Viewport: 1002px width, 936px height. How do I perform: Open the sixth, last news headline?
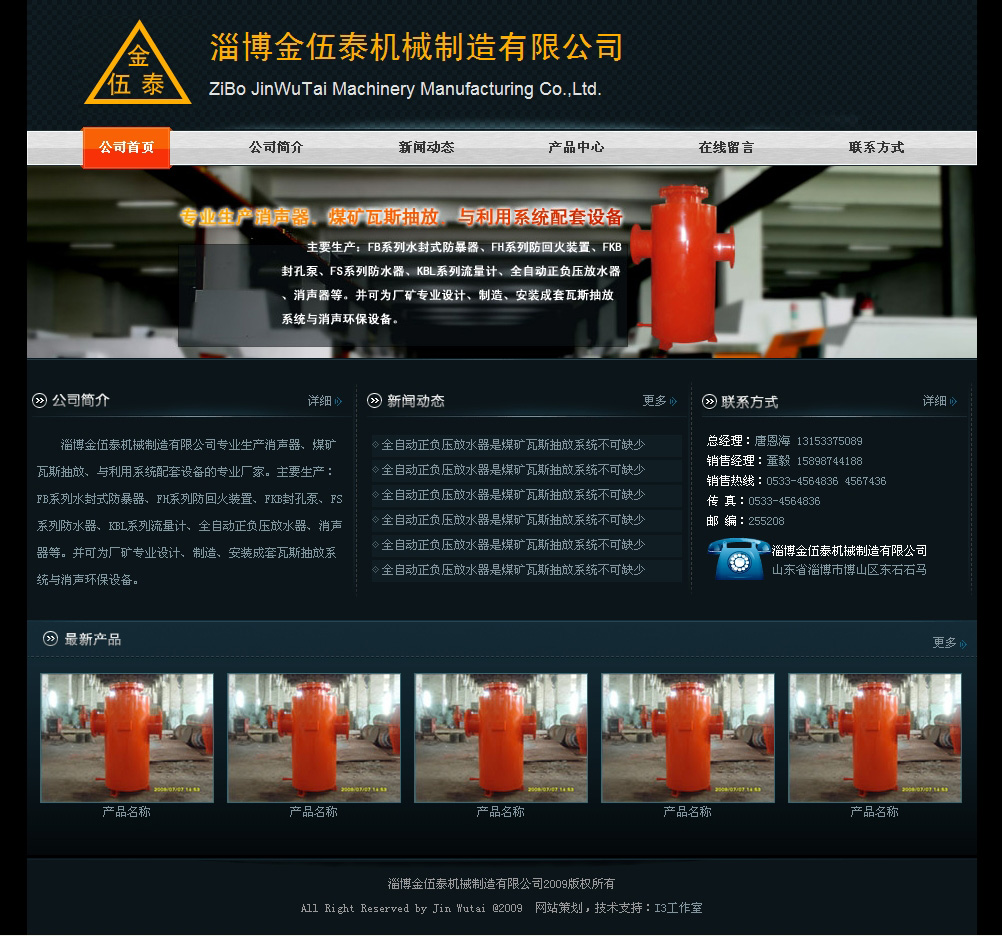click(513, 569)
